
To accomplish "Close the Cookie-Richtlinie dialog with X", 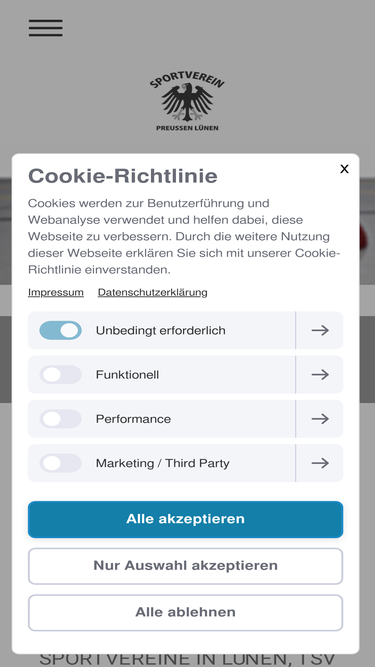I will point(344,169).
